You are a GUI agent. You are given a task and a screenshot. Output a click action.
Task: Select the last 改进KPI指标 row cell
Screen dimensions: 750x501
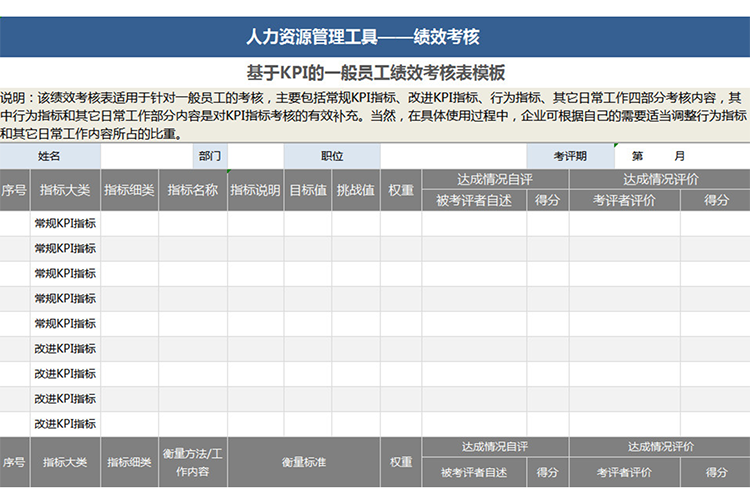[65, 424]
